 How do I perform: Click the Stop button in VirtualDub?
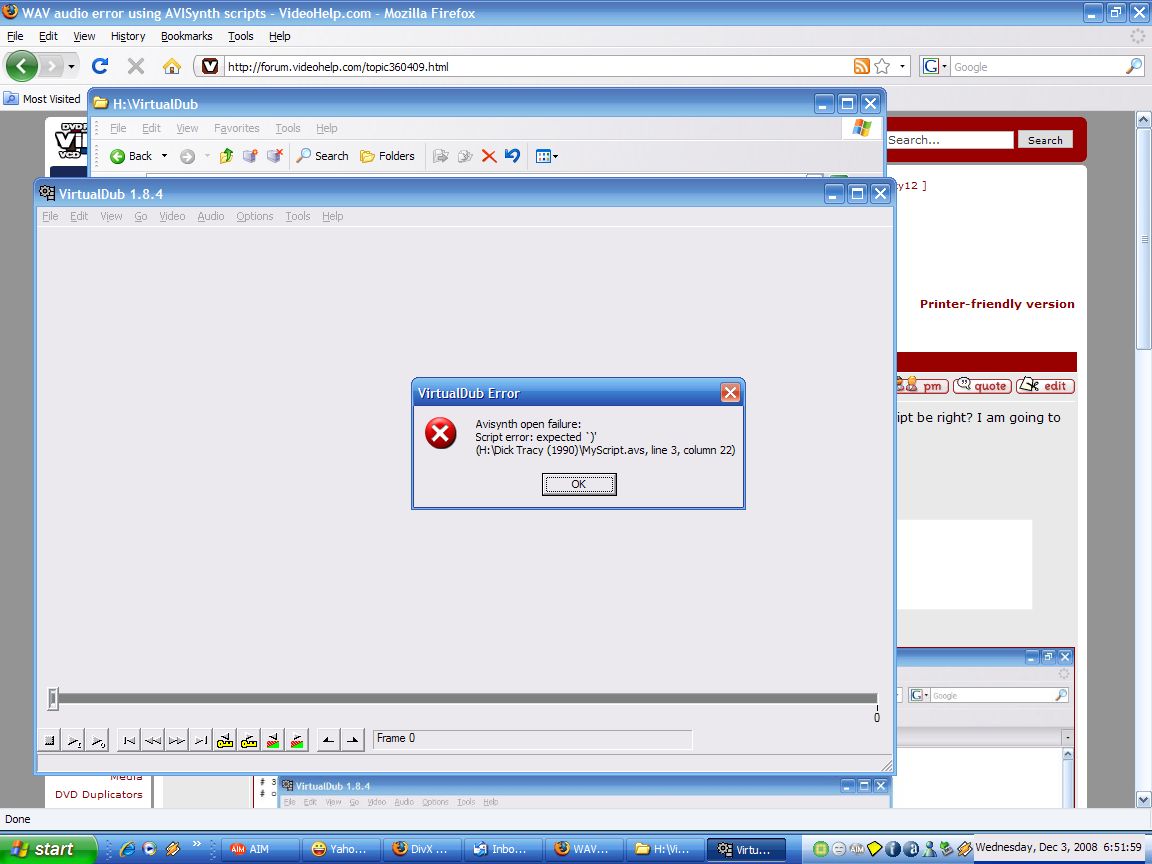(50, 741)
